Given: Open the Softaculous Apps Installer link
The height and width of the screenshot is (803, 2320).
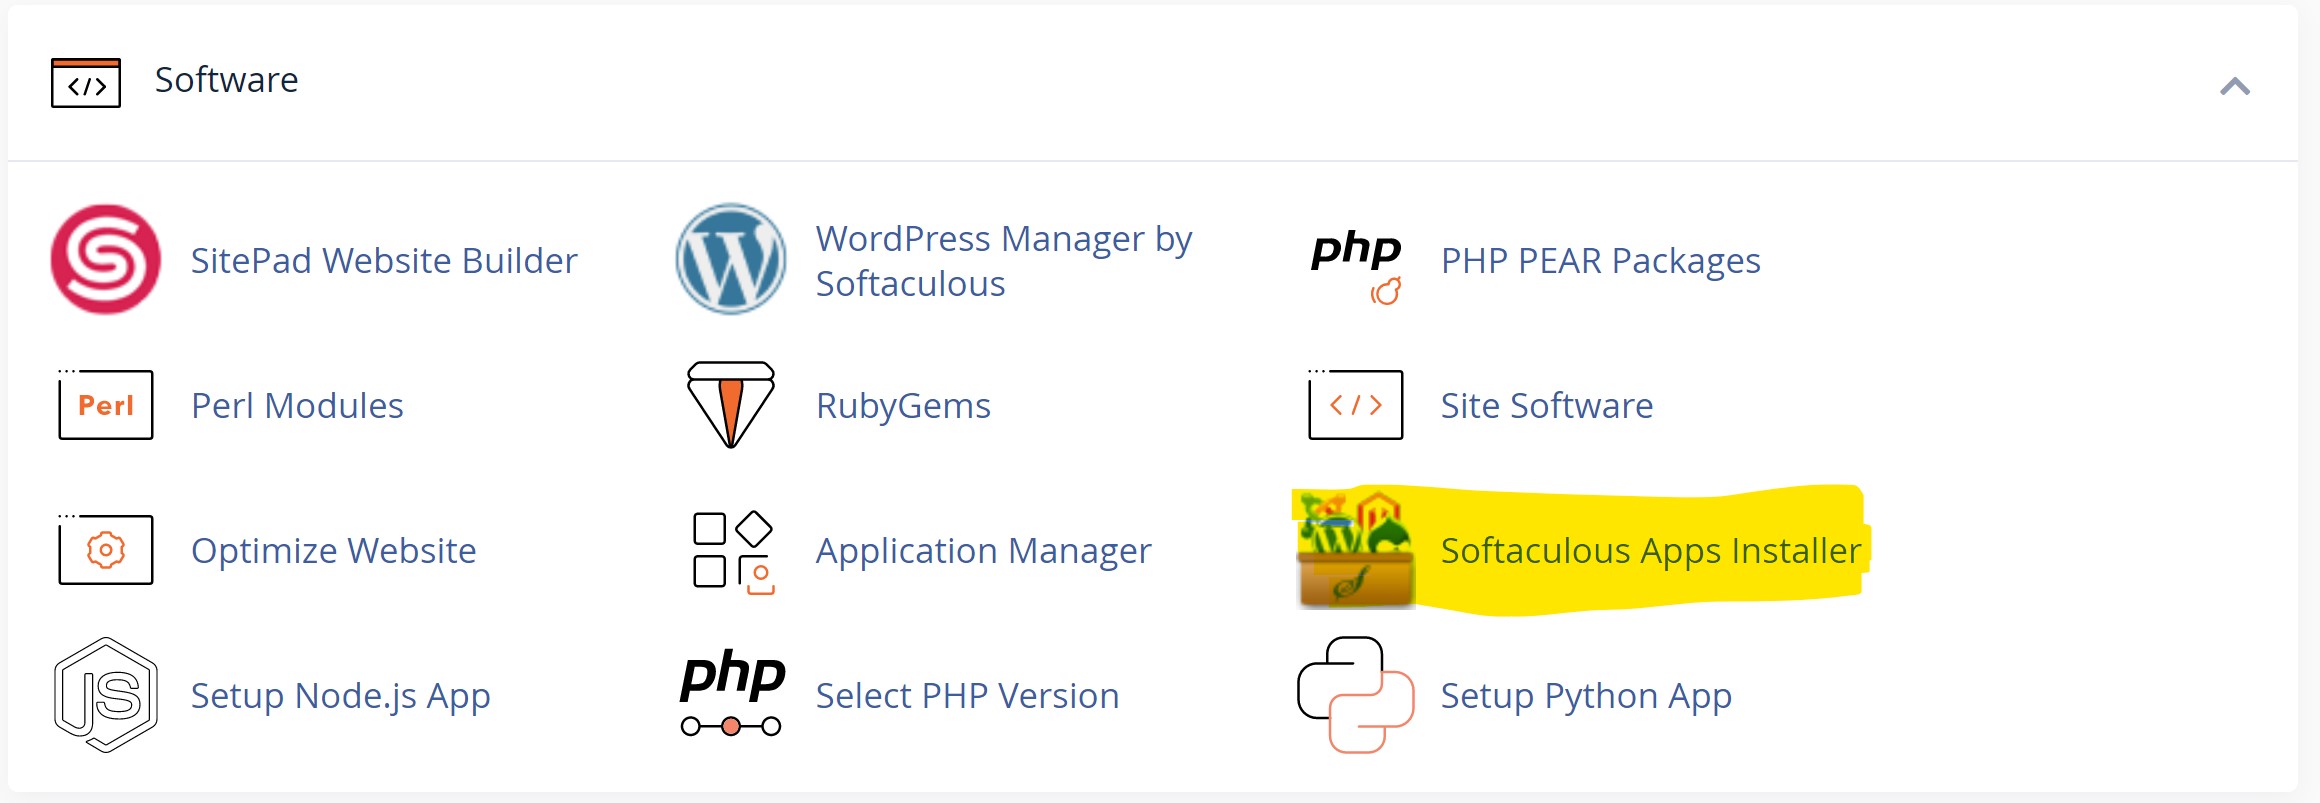Looking at the screenshot, I should pos(1650,551).
